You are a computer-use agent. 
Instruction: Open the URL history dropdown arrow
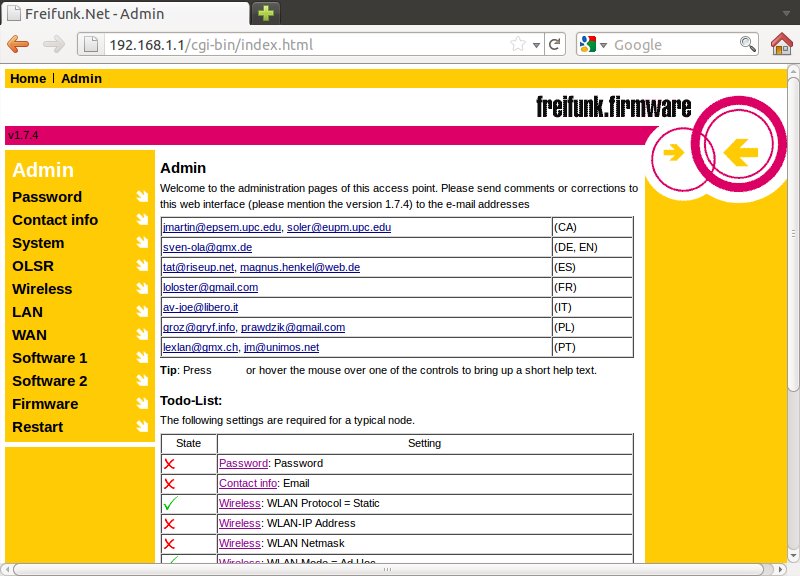click(536, 45)
